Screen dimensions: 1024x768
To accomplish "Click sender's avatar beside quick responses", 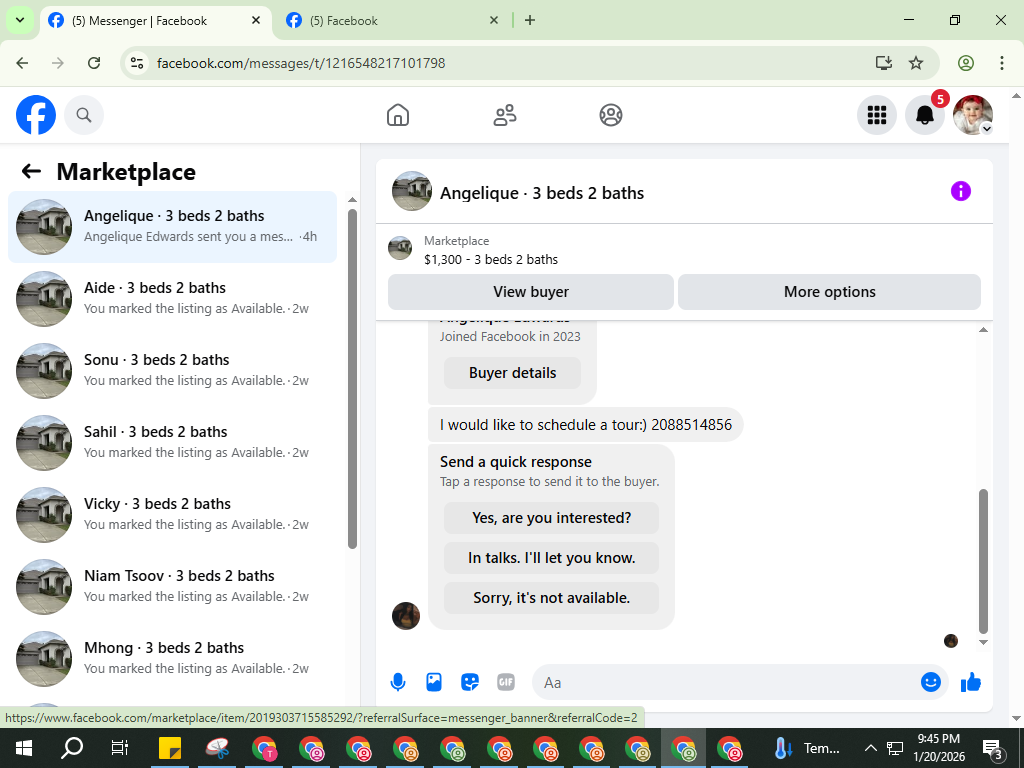I will click(406, 616).
